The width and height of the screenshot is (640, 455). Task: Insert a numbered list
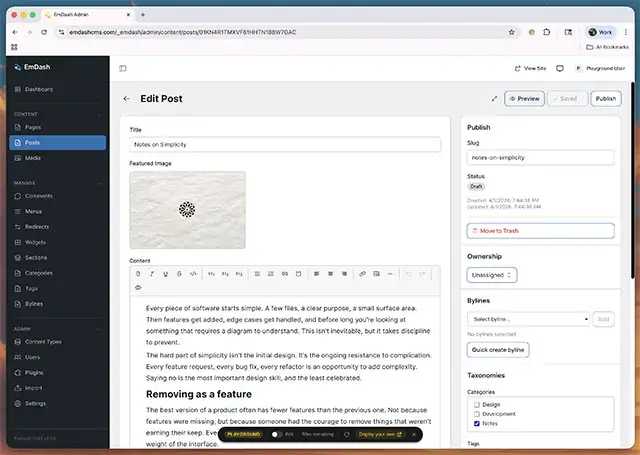(x=271, y=274)
